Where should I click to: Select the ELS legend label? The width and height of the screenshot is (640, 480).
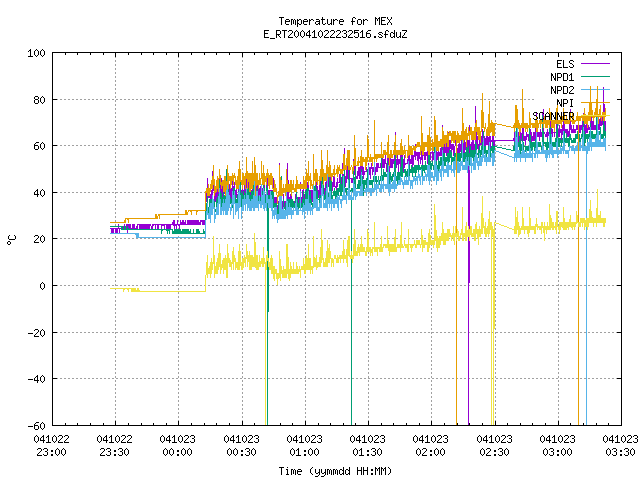[x=565, y=64]
